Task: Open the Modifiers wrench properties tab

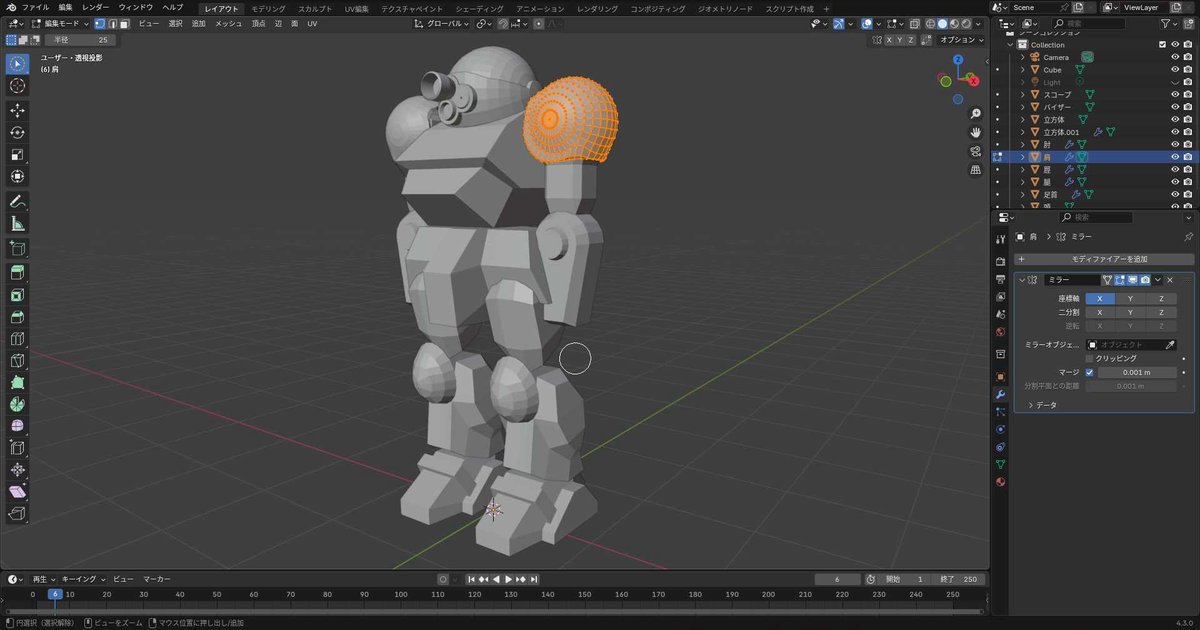Action: pos(1000,394)
